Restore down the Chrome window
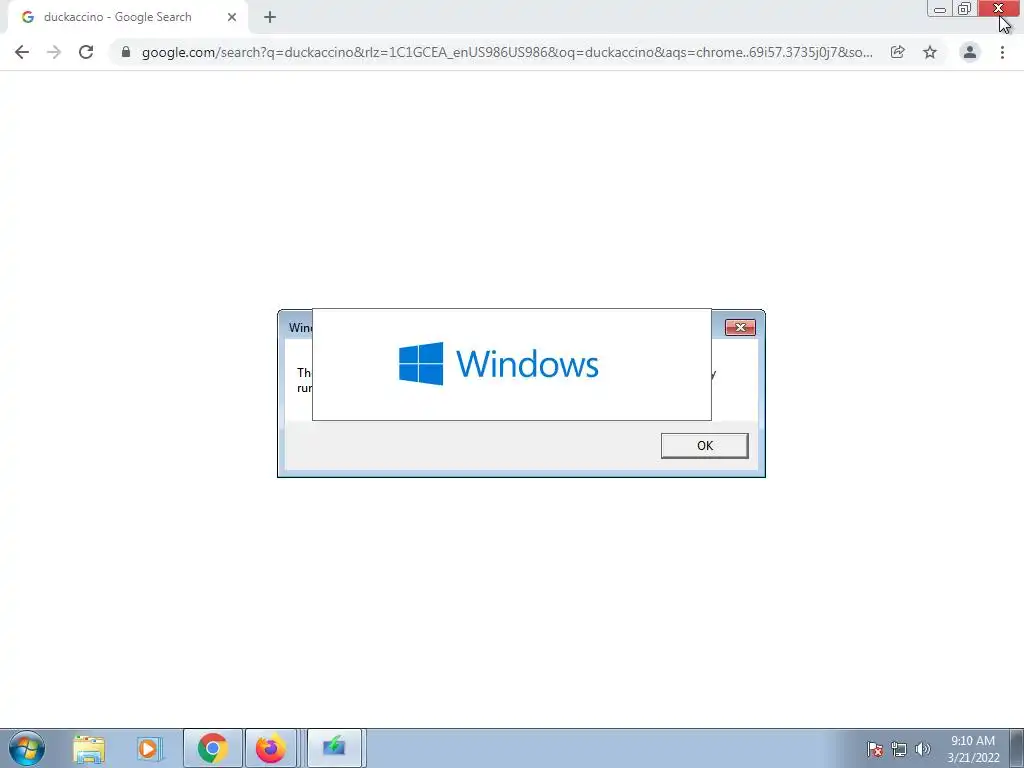The width and height of the screenshot is (1024, 768). click(x=965, y=9)
